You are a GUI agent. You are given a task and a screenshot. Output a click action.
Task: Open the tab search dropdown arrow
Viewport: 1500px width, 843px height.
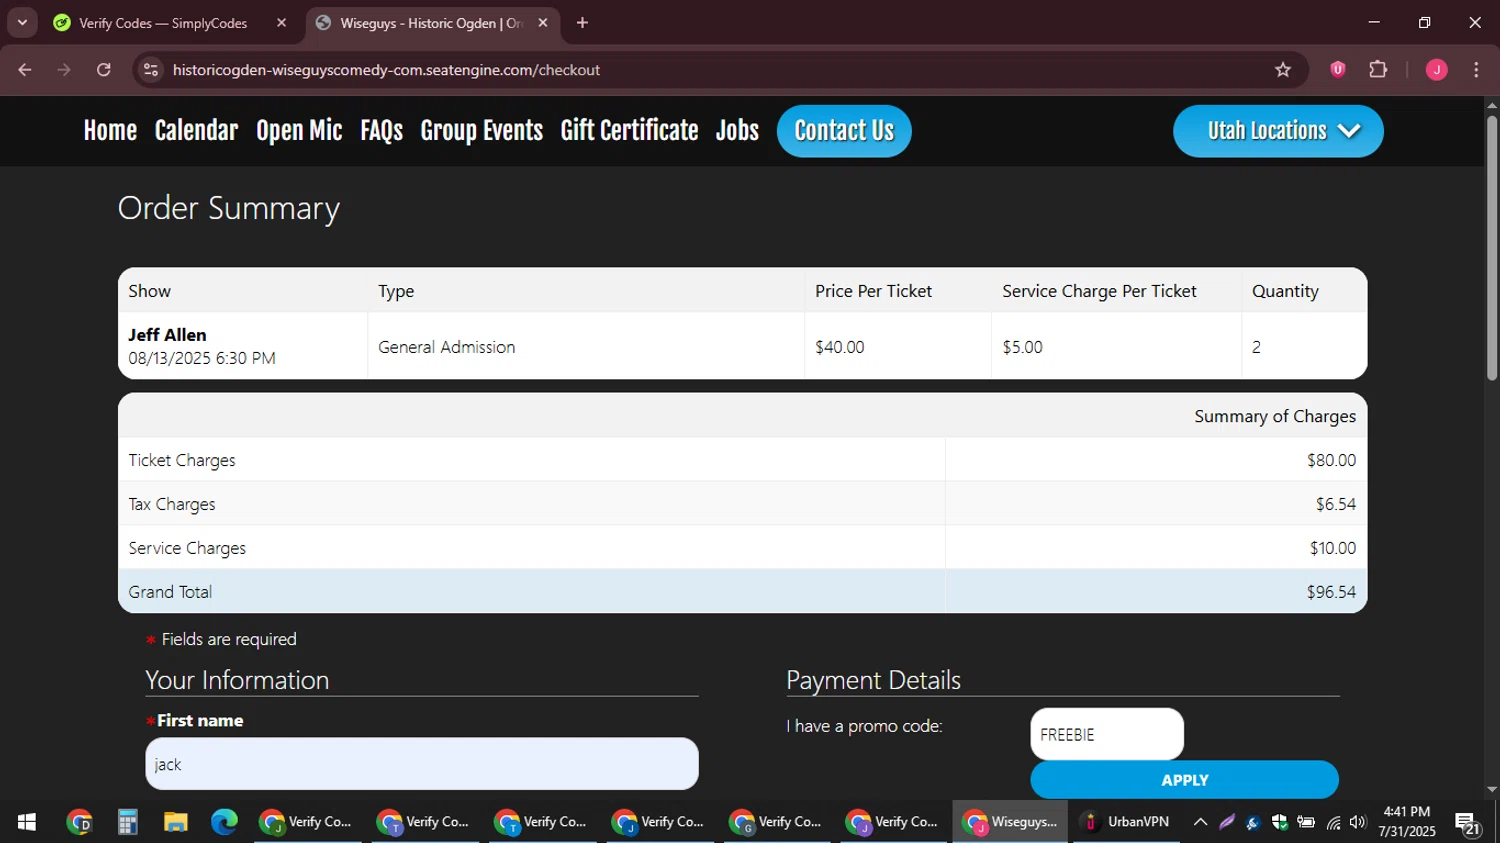(22, 22)
